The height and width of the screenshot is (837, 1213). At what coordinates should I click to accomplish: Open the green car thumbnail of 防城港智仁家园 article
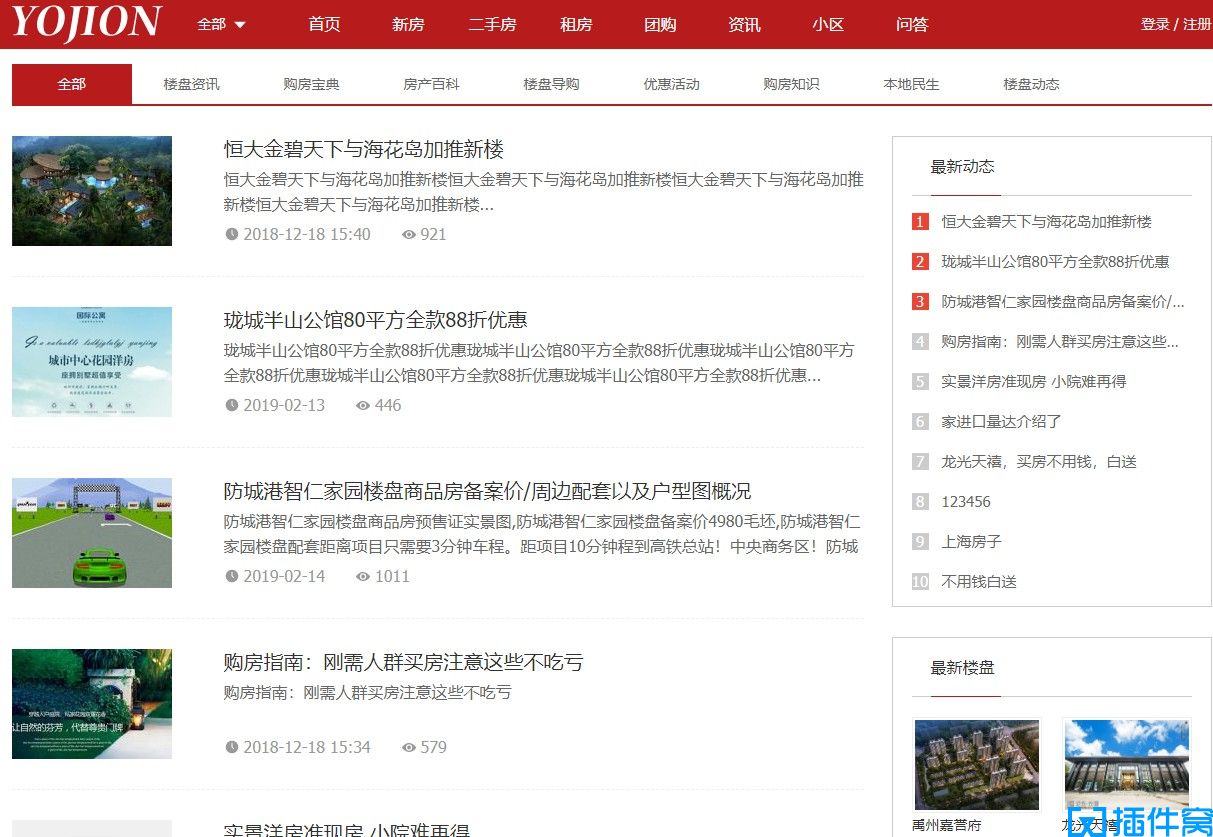pos(92,533)
